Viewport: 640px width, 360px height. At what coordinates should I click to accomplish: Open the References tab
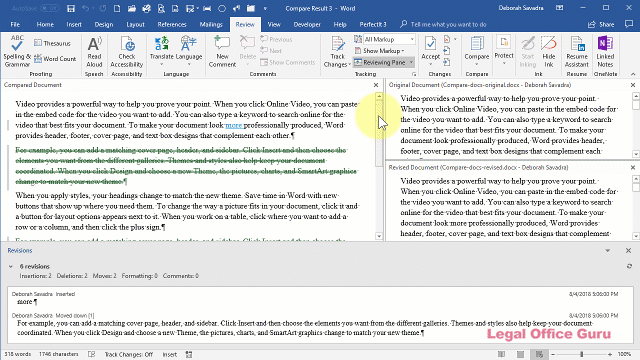tap(172, 24)
